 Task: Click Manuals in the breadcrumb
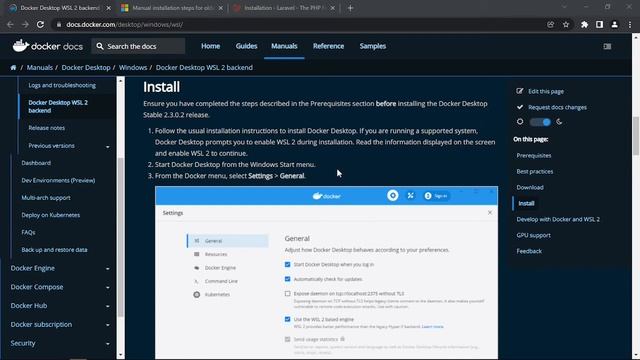coord(40,68)
